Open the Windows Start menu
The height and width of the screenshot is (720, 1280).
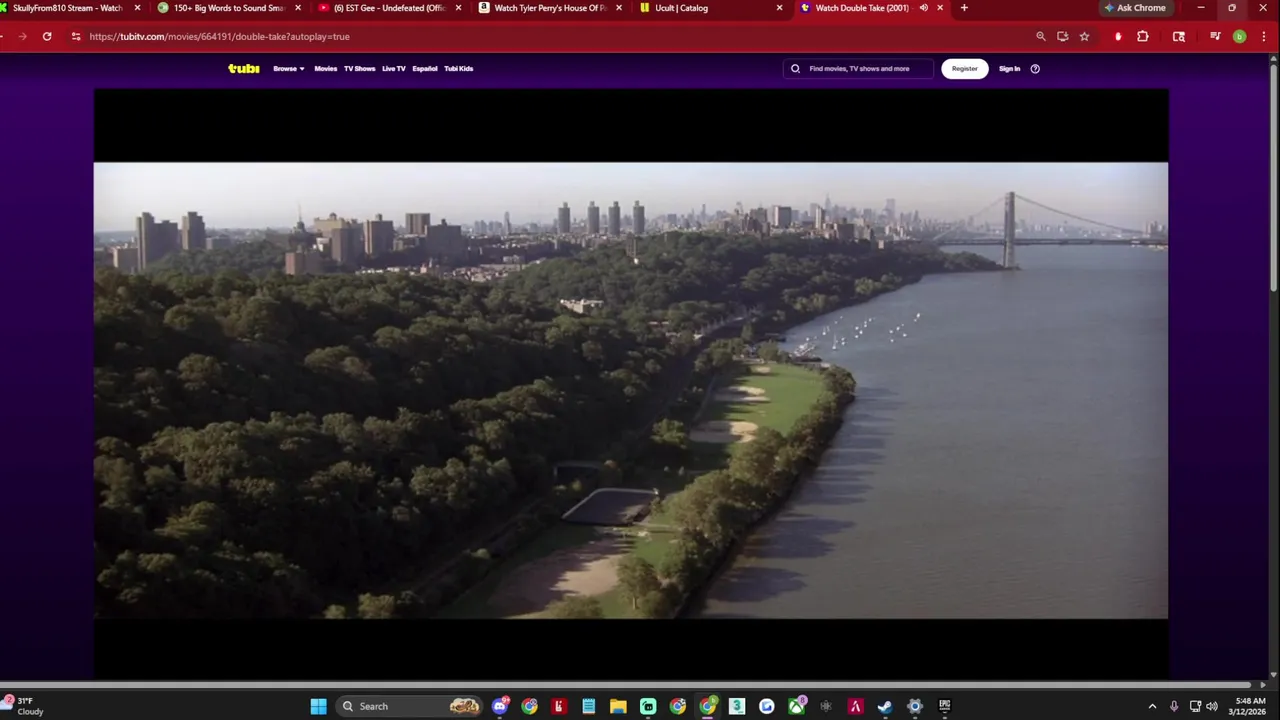pos(318,706)
